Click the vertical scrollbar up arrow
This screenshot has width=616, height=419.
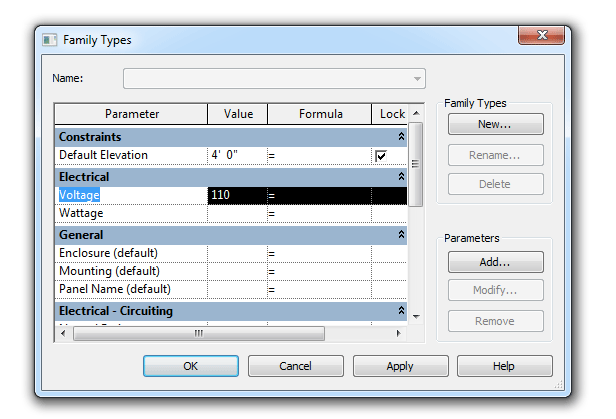click(416, 113)
